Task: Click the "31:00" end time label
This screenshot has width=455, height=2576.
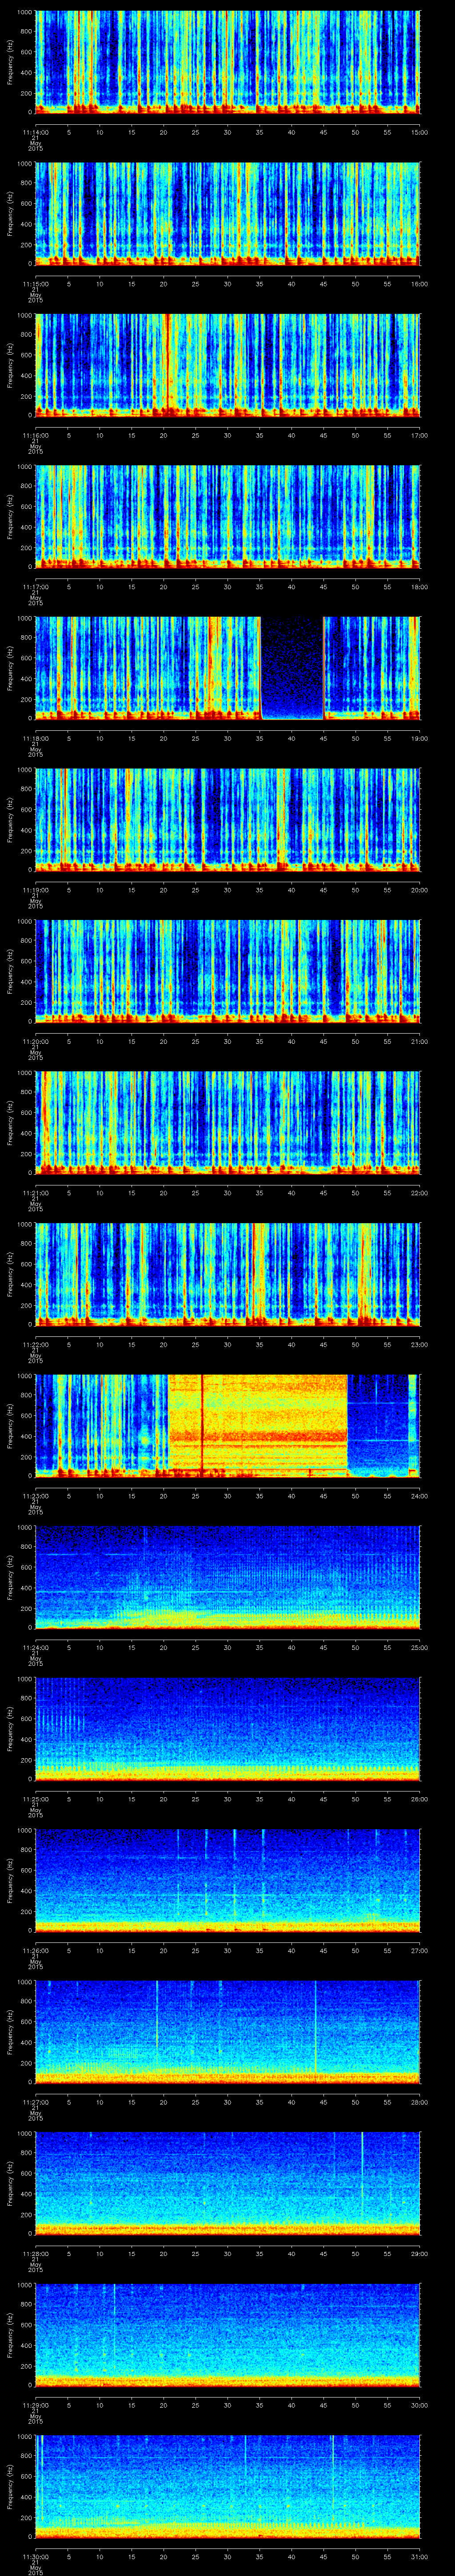Action: pyautogui.click(x=419, y=2556)
